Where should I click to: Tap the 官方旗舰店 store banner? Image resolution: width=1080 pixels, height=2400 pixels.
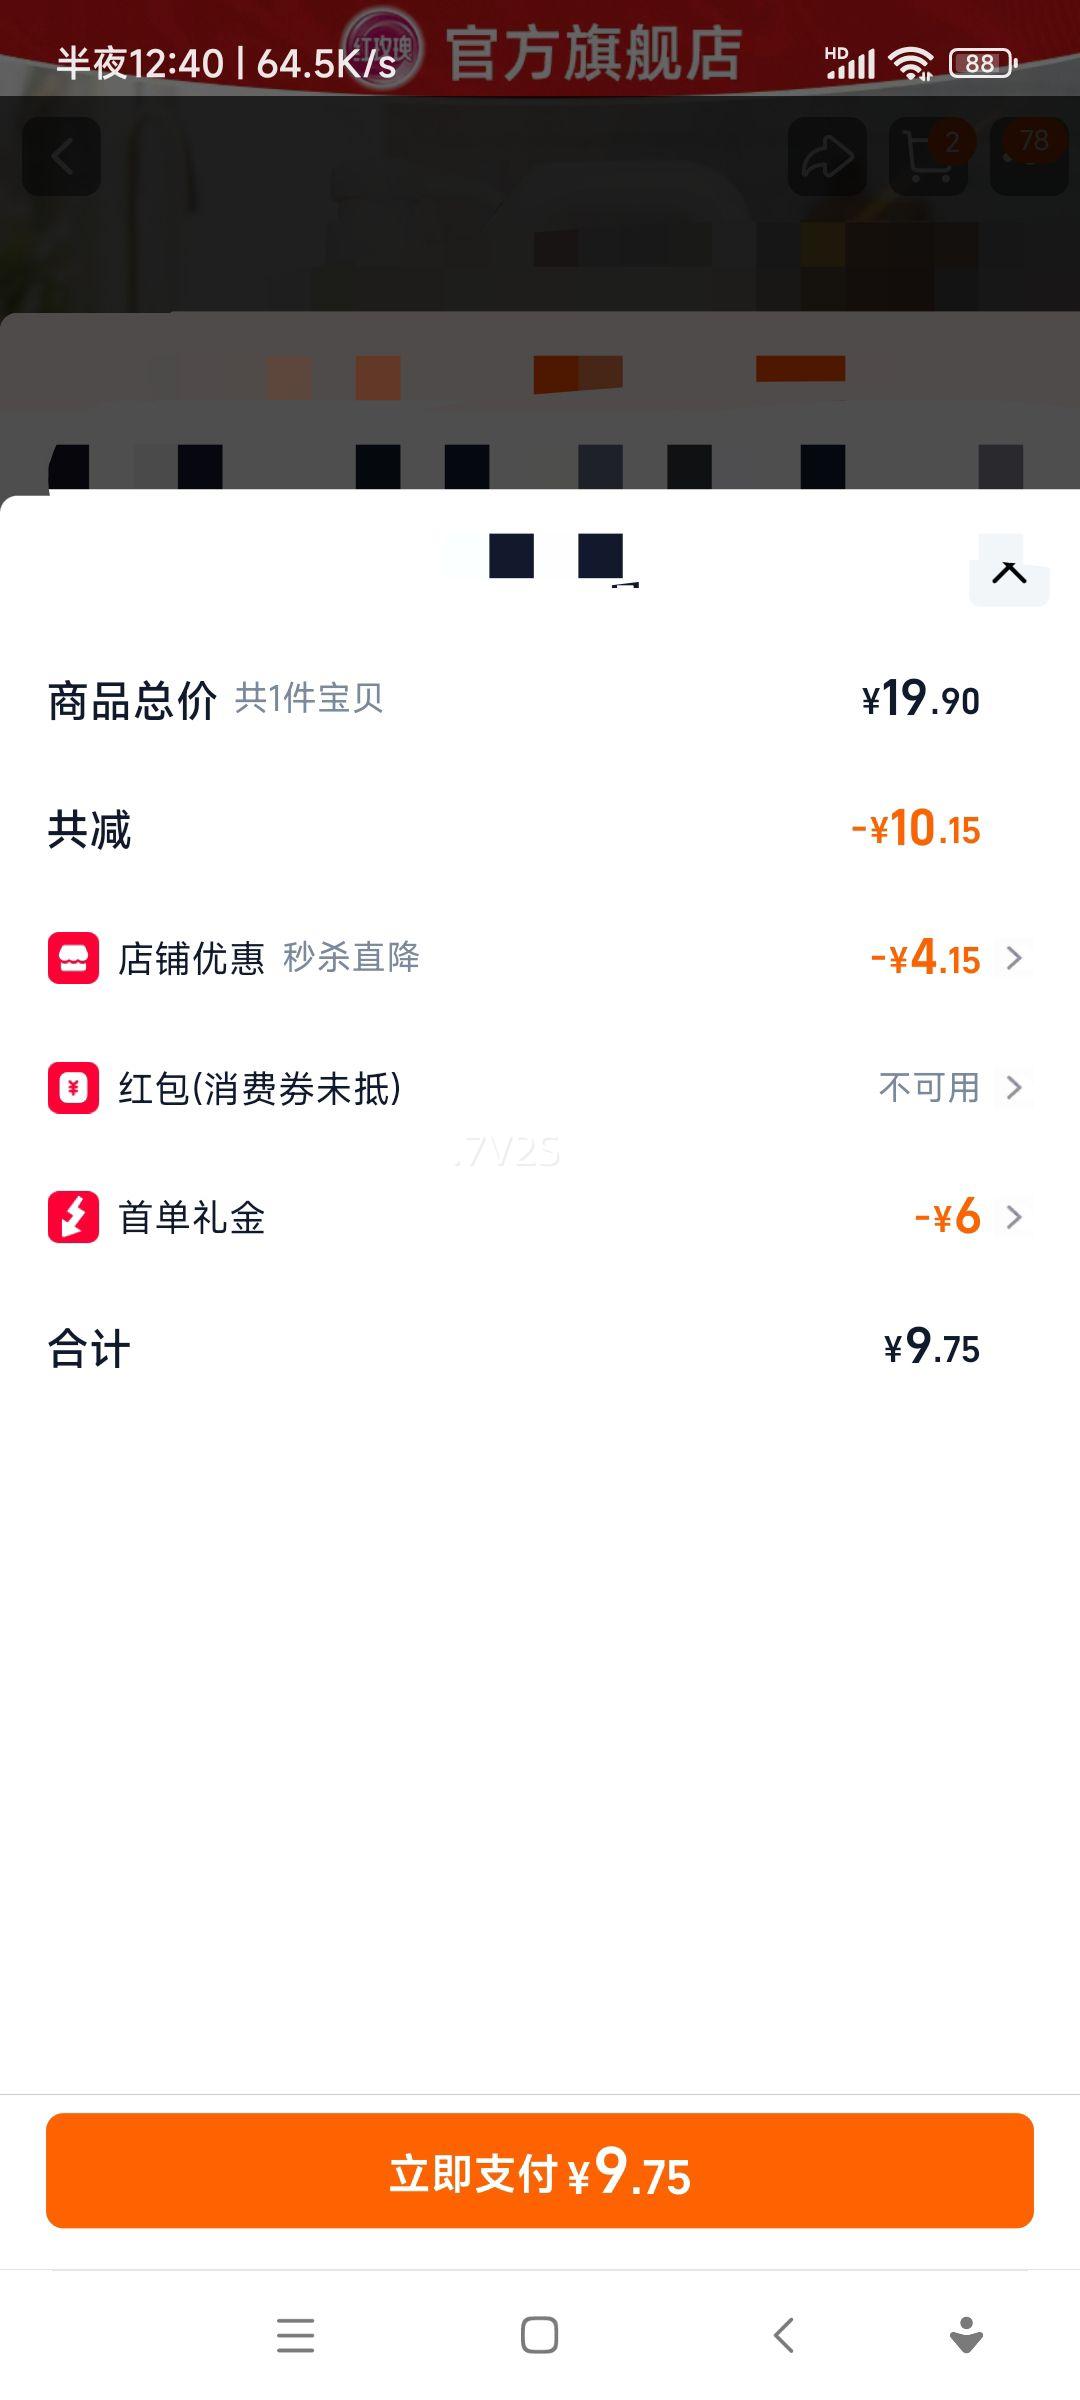(593, 52)
